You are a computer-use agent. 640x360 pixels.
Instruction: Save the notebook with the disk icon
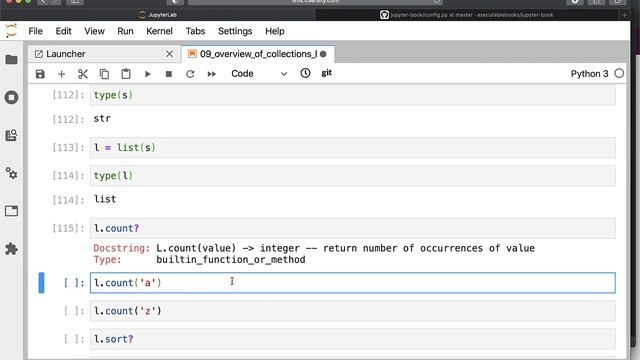pyautogui.click(x=40, y=74)
